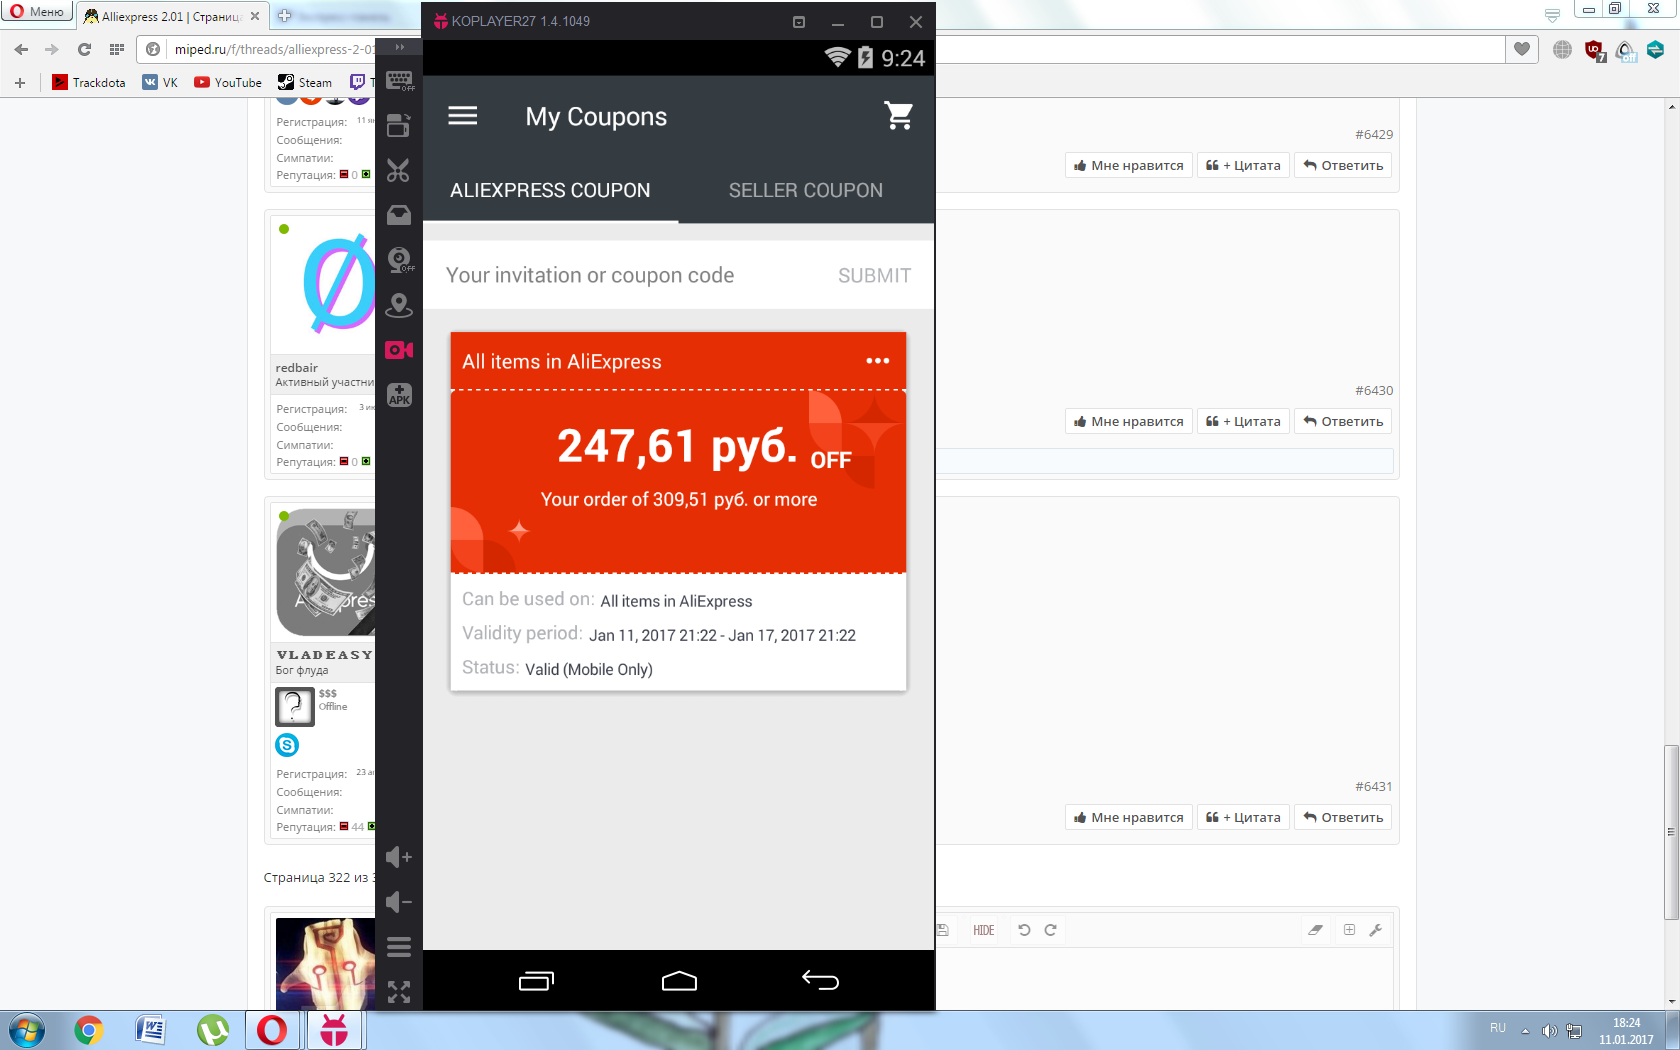Screen dimensions: 1680x1050
Task: Open the KOPLAYER inbox tray icon
Action: click(399, 215)
